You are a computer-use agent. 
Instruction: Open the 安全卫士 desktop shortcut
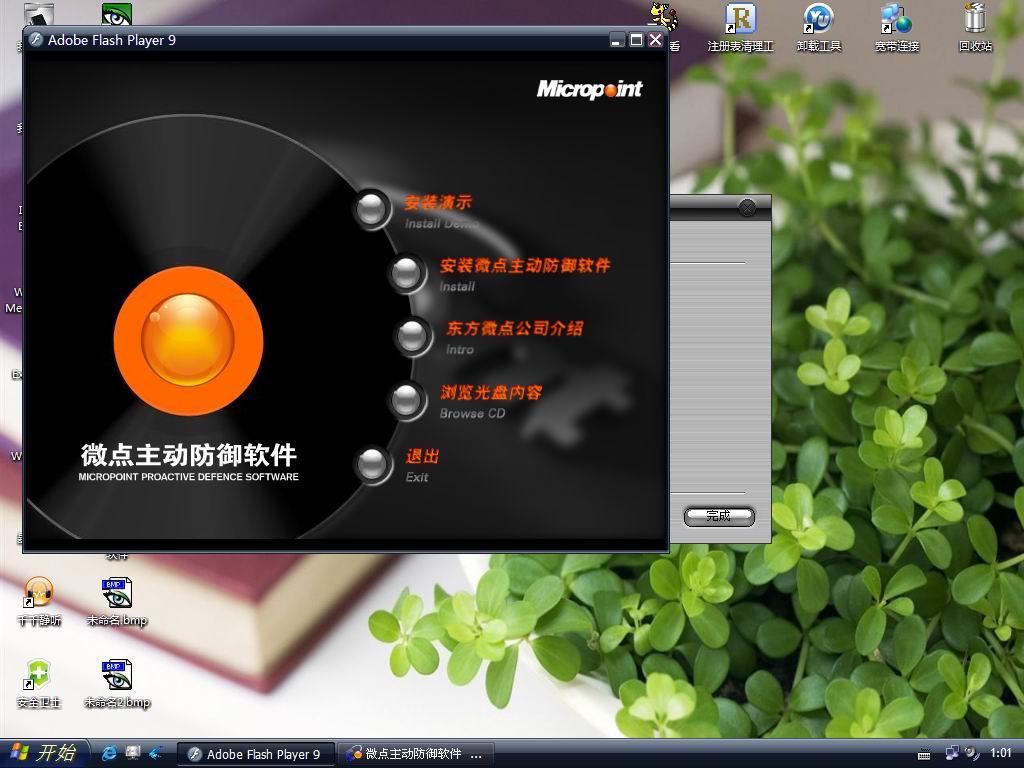coord(39,684)
